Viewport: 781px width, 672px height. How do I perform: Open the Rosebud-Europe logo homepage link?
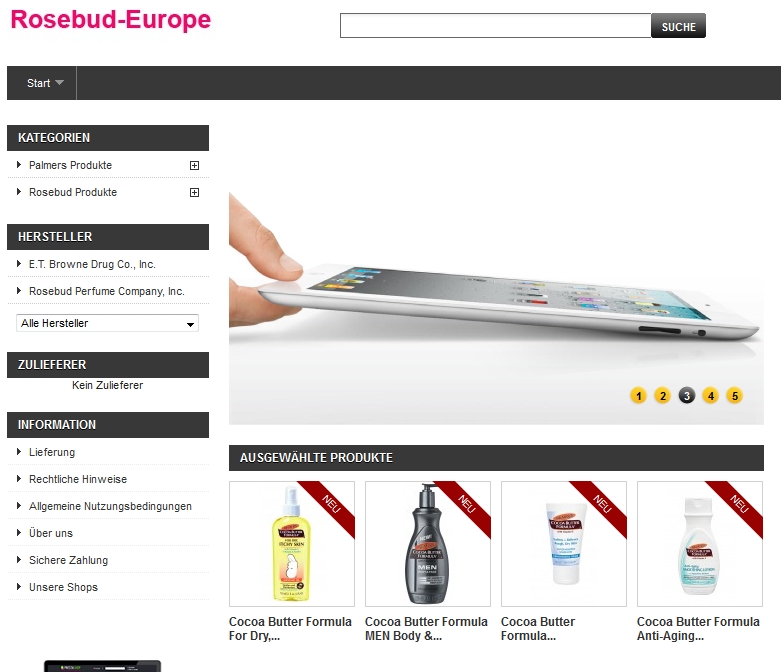111,20
